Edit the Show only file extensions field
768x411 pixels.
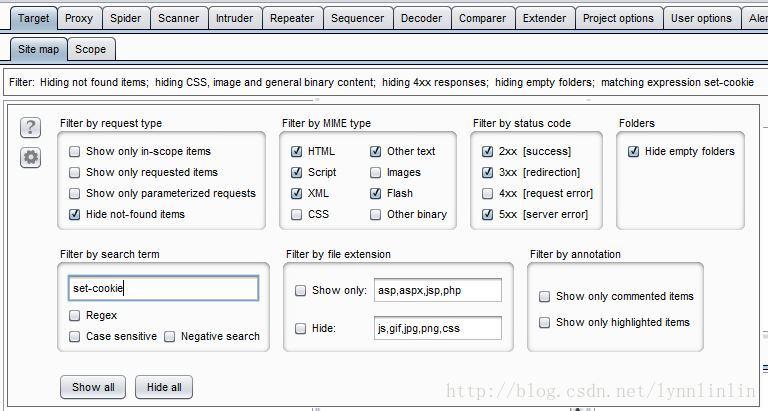click(437, 291)
